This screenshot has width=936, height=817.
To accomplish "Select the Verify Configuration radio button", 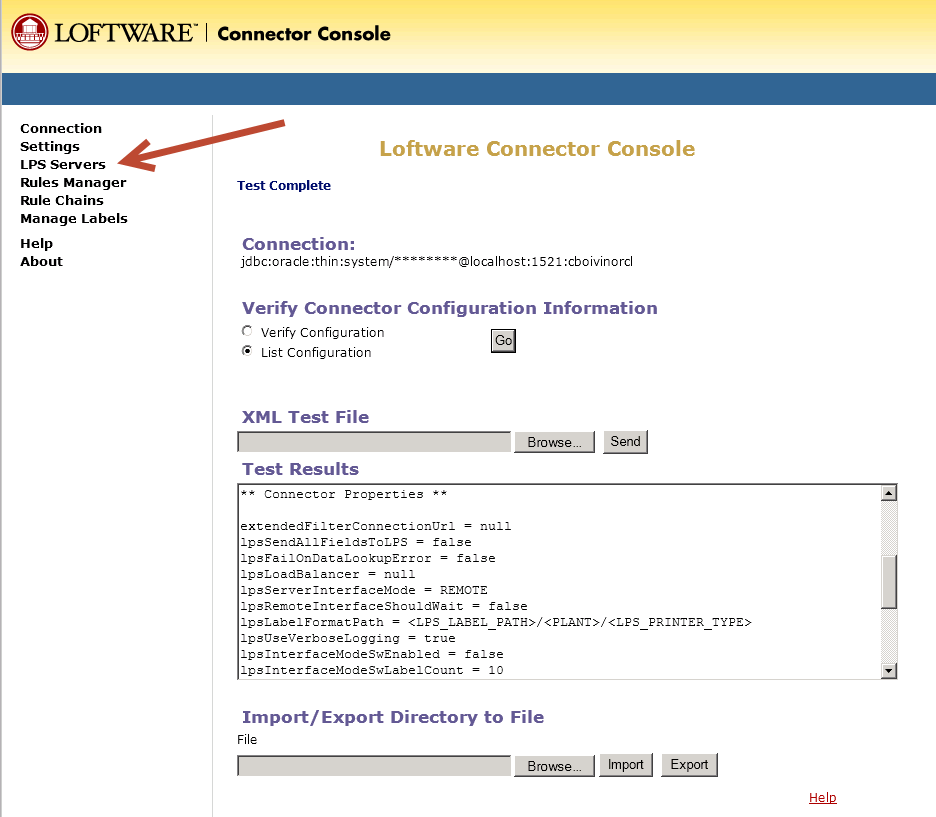I will 247,331.
